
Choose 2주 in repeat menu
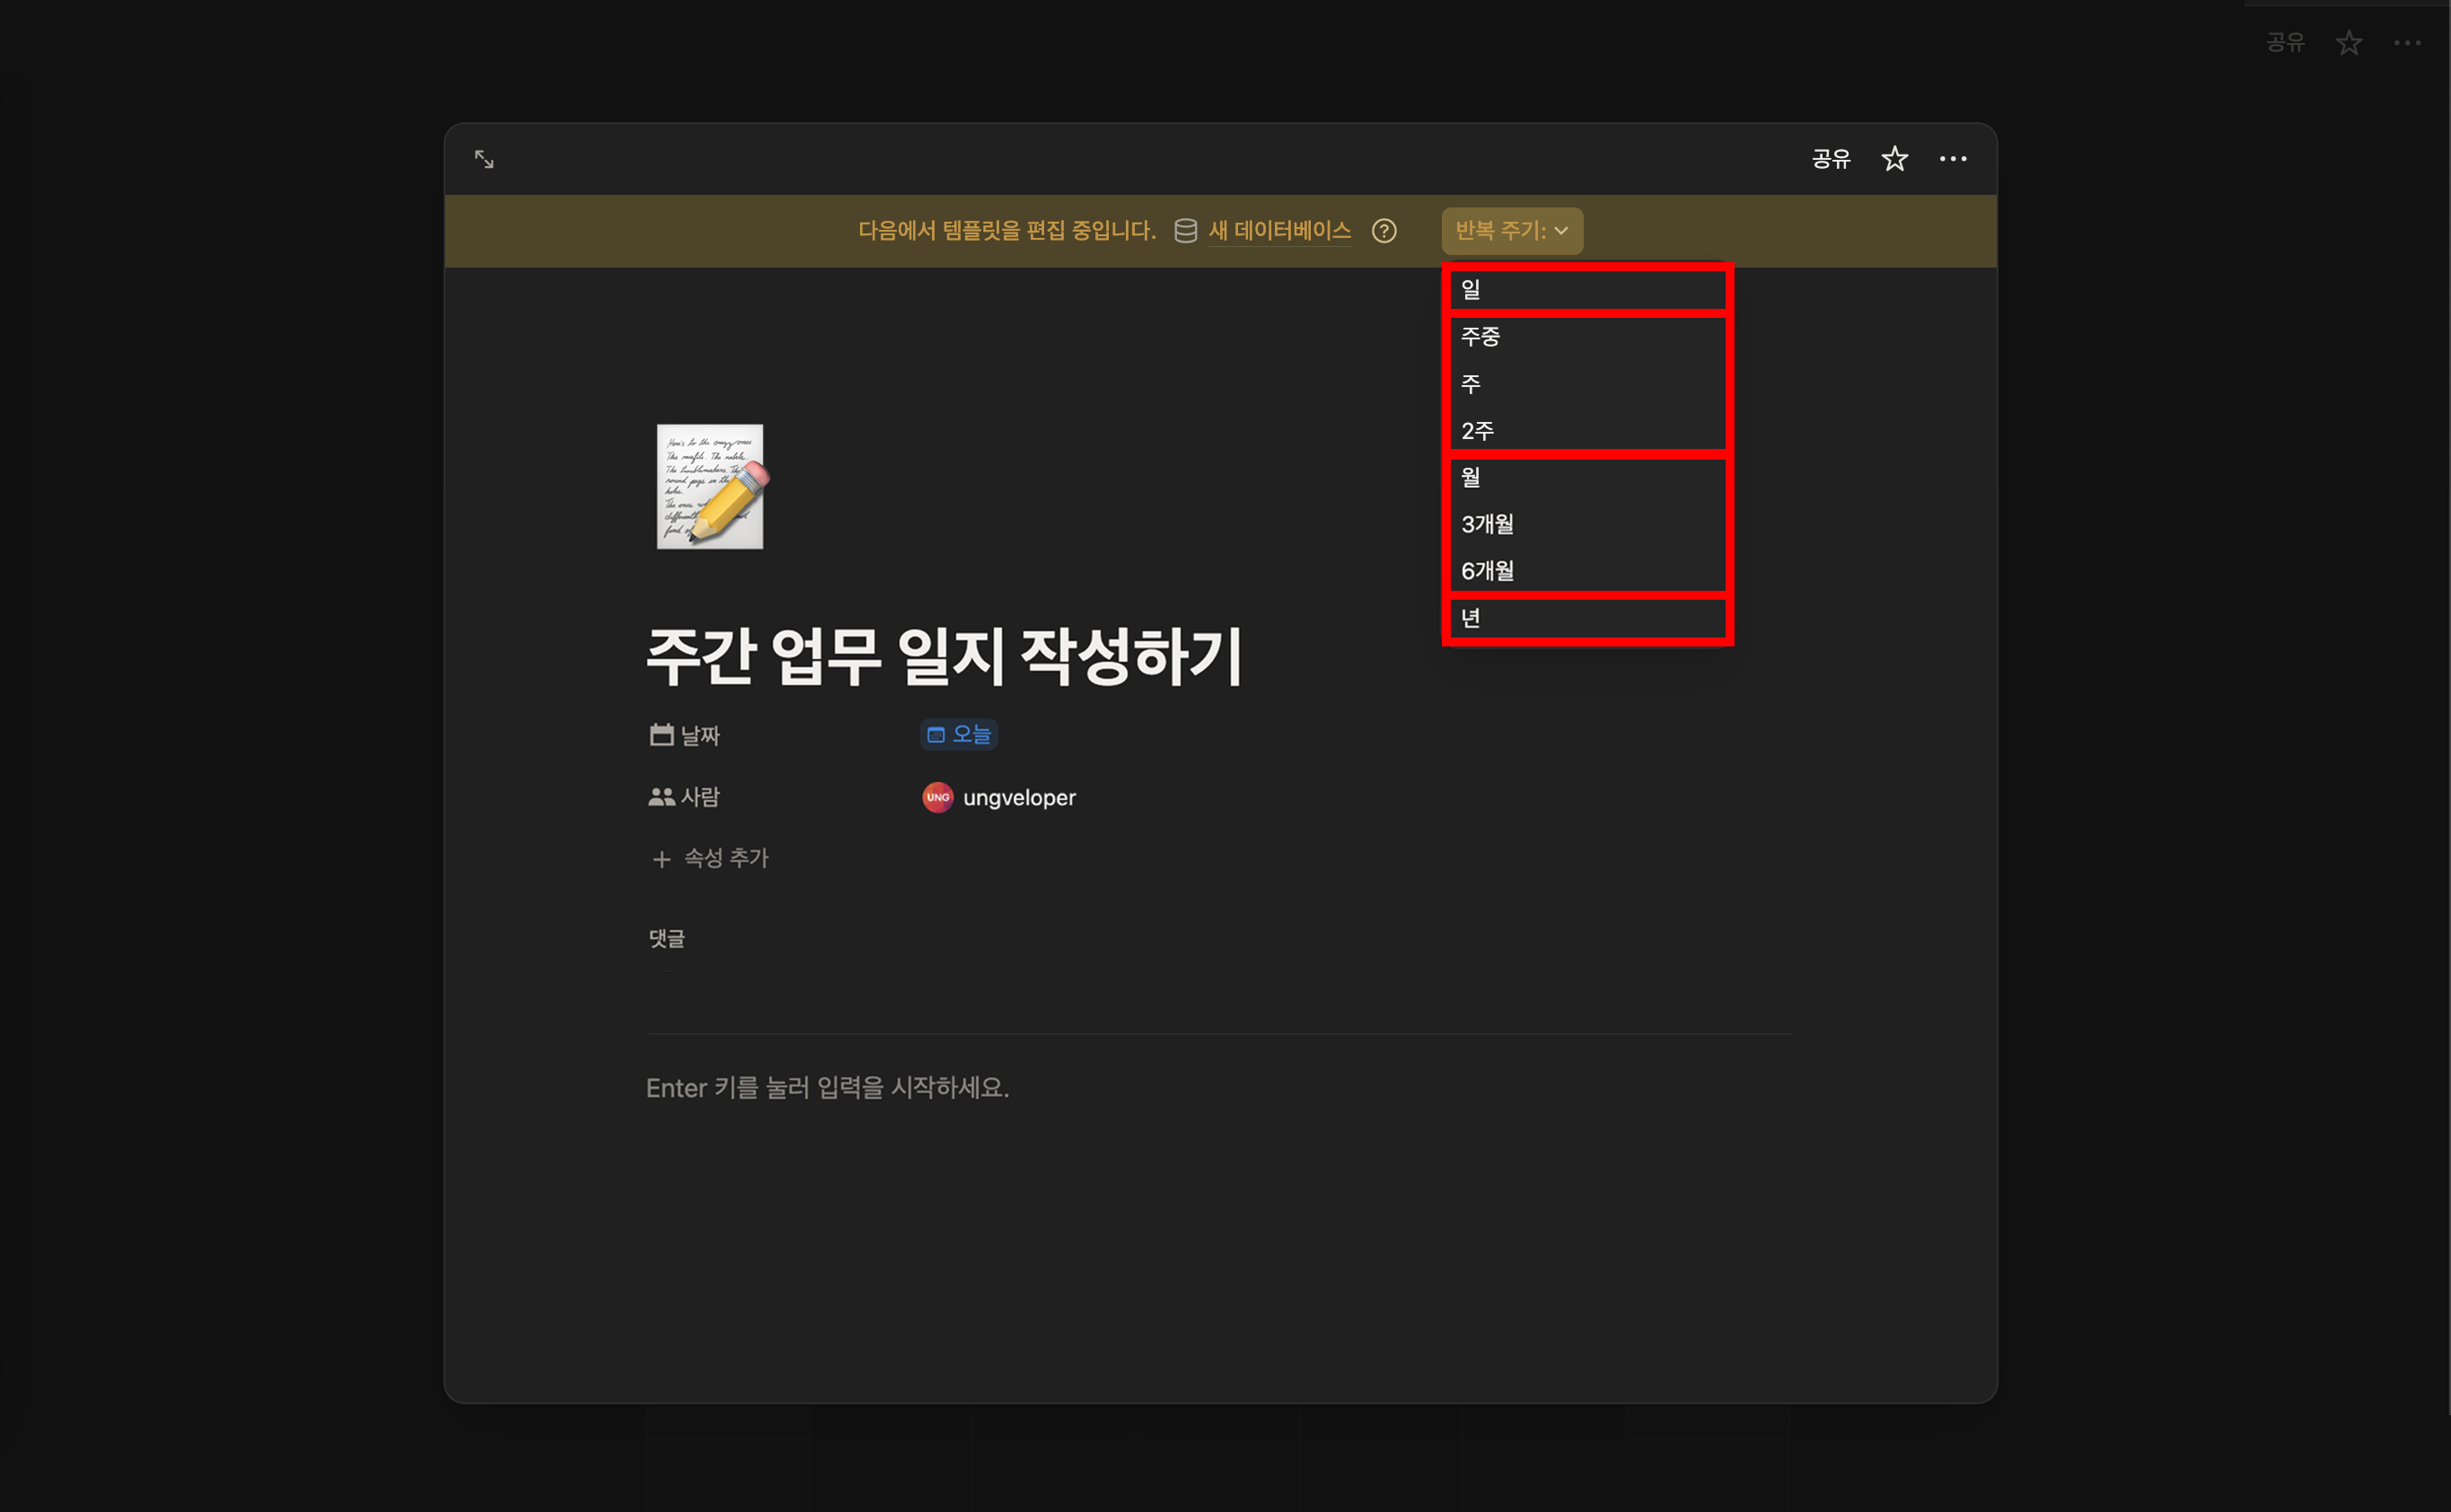(x=1586, y=431)
